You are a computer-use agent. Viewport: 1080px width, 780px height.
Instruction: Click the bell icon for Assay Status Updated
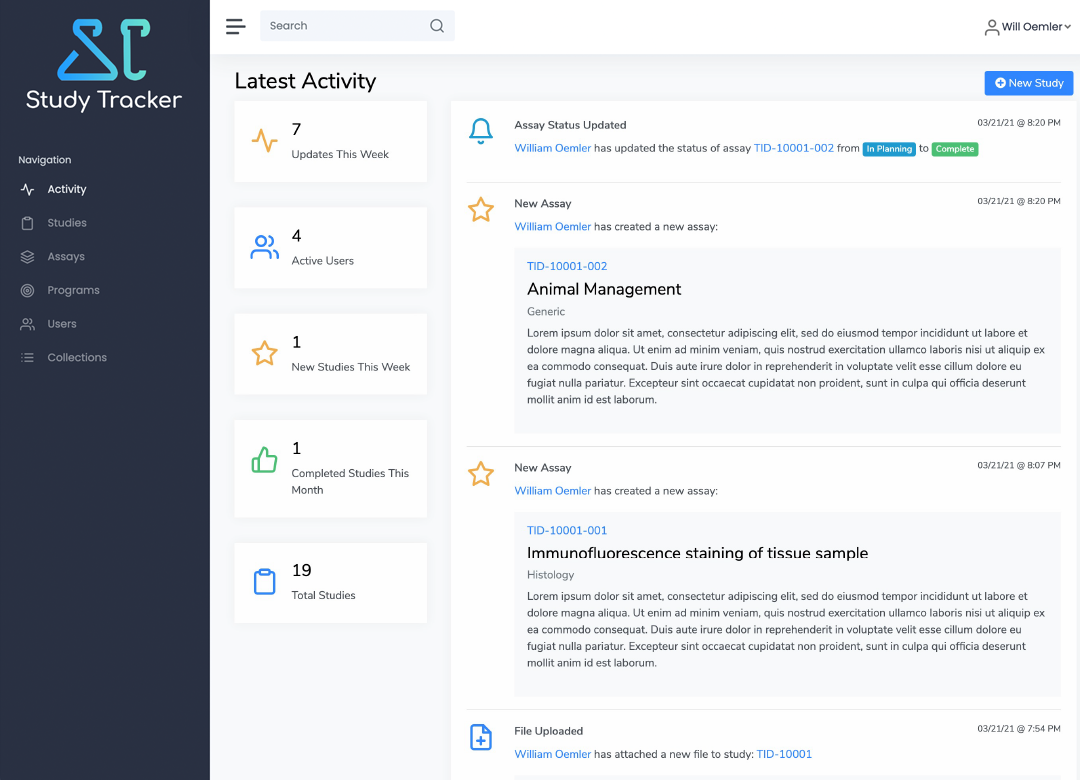tap(481, 131)
